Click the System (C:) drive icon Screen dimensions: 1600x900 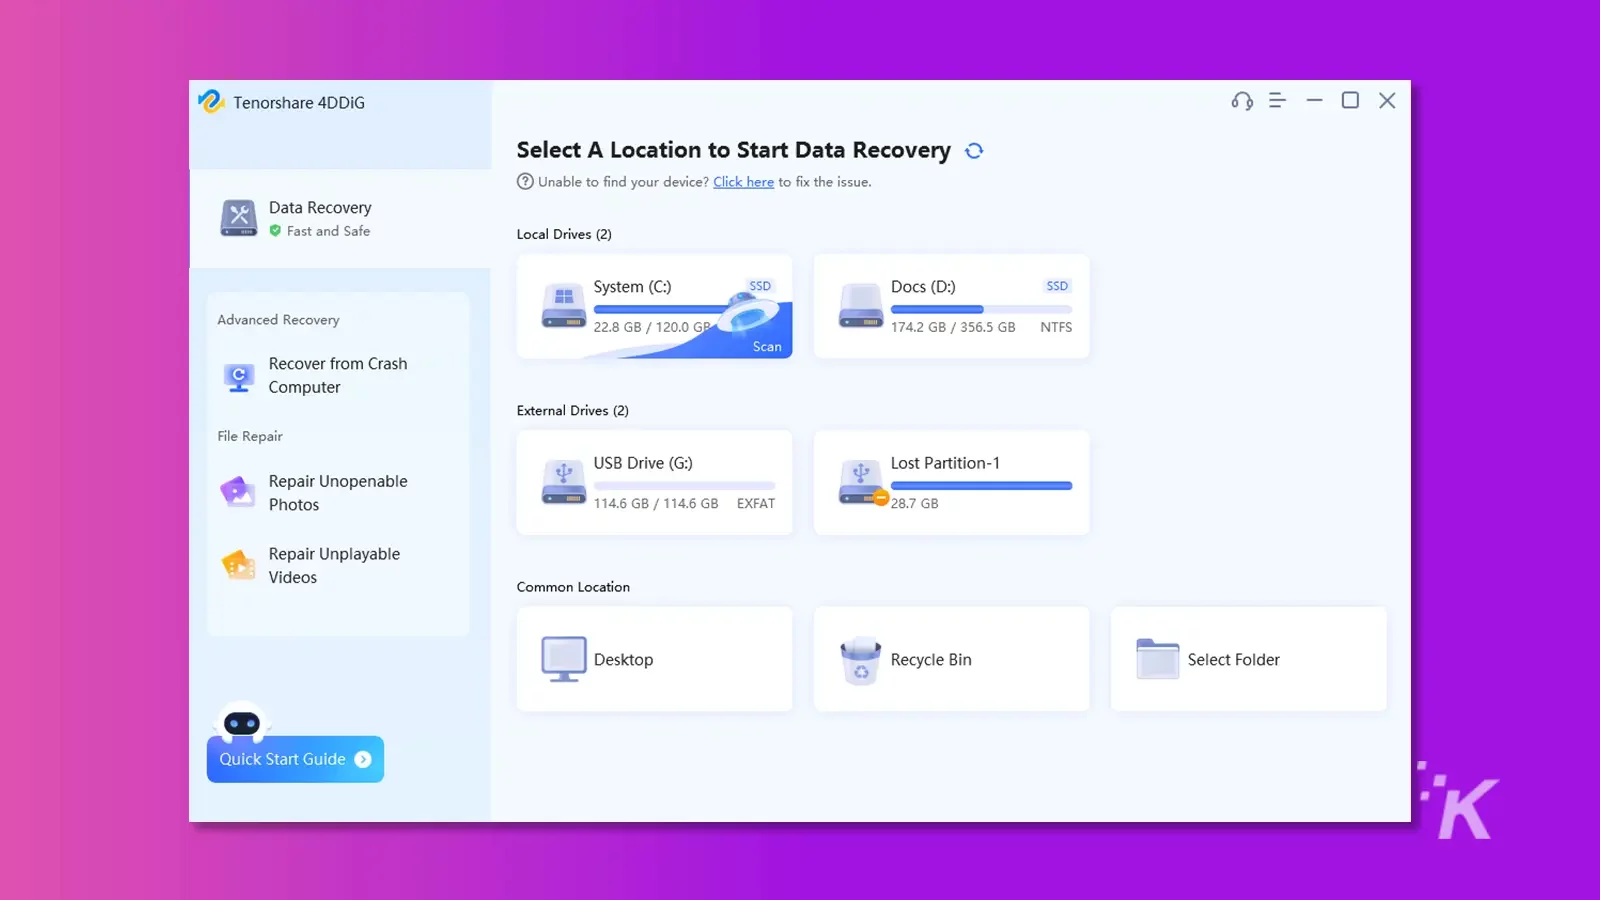tap(564, 306)
